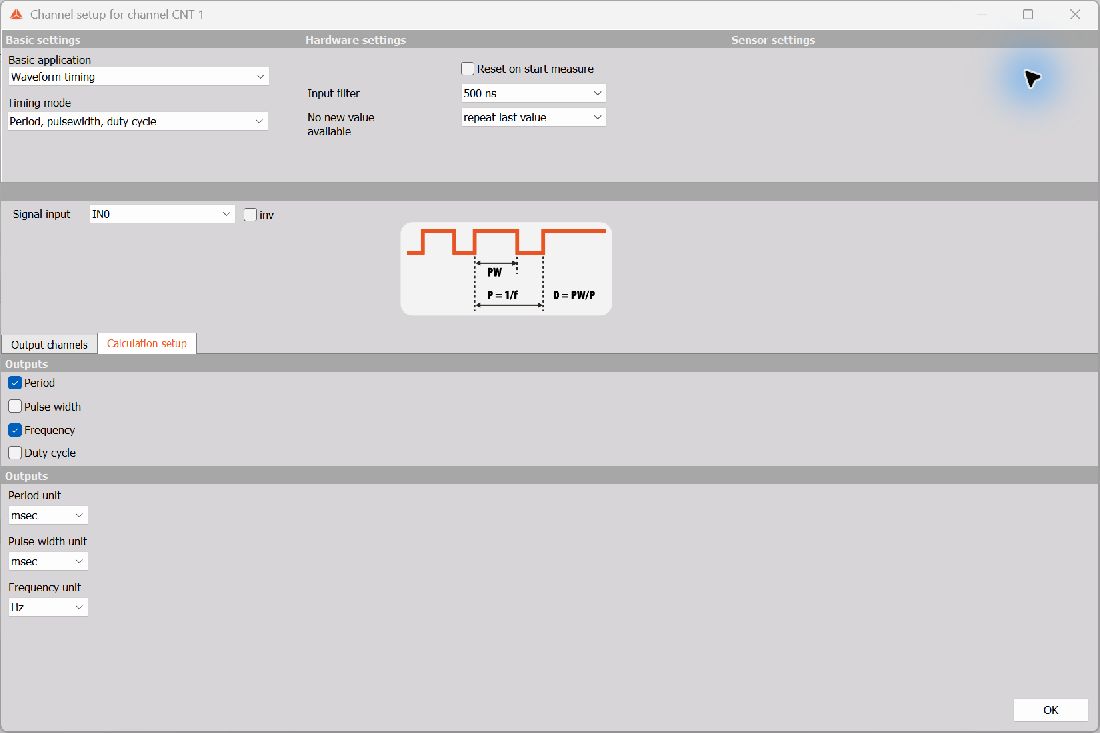The width and height of the screenshot is (1100, 733).
Task: Select the Calculation setup tab
Action: [x=147, y=343]
